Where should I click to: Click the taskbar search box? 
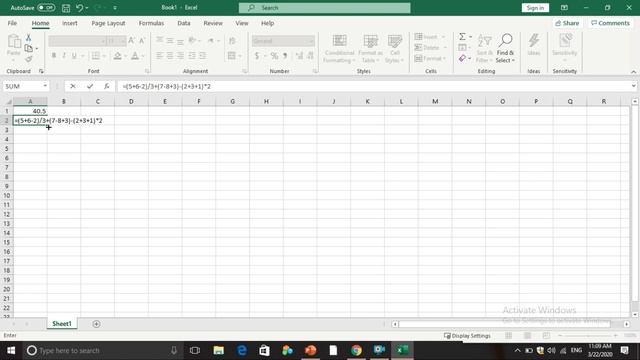(102, 350)
